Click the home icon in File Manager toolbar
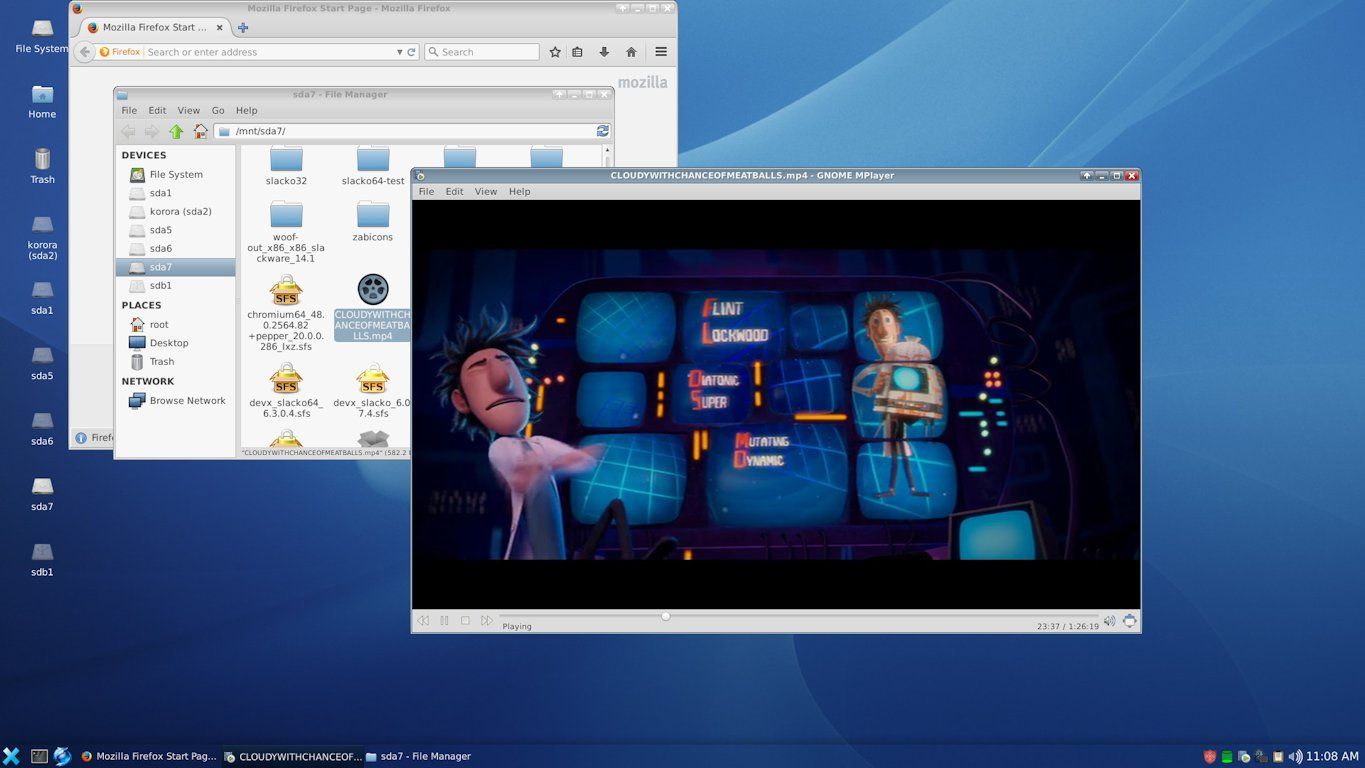 pos(200,131)
